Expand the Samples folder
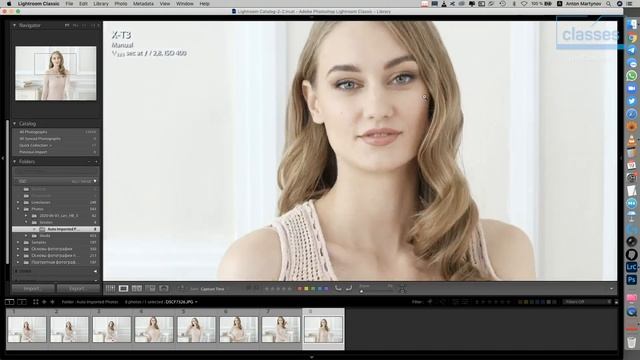The width and height of the screenshot is (640, 360). coord(18,242)
